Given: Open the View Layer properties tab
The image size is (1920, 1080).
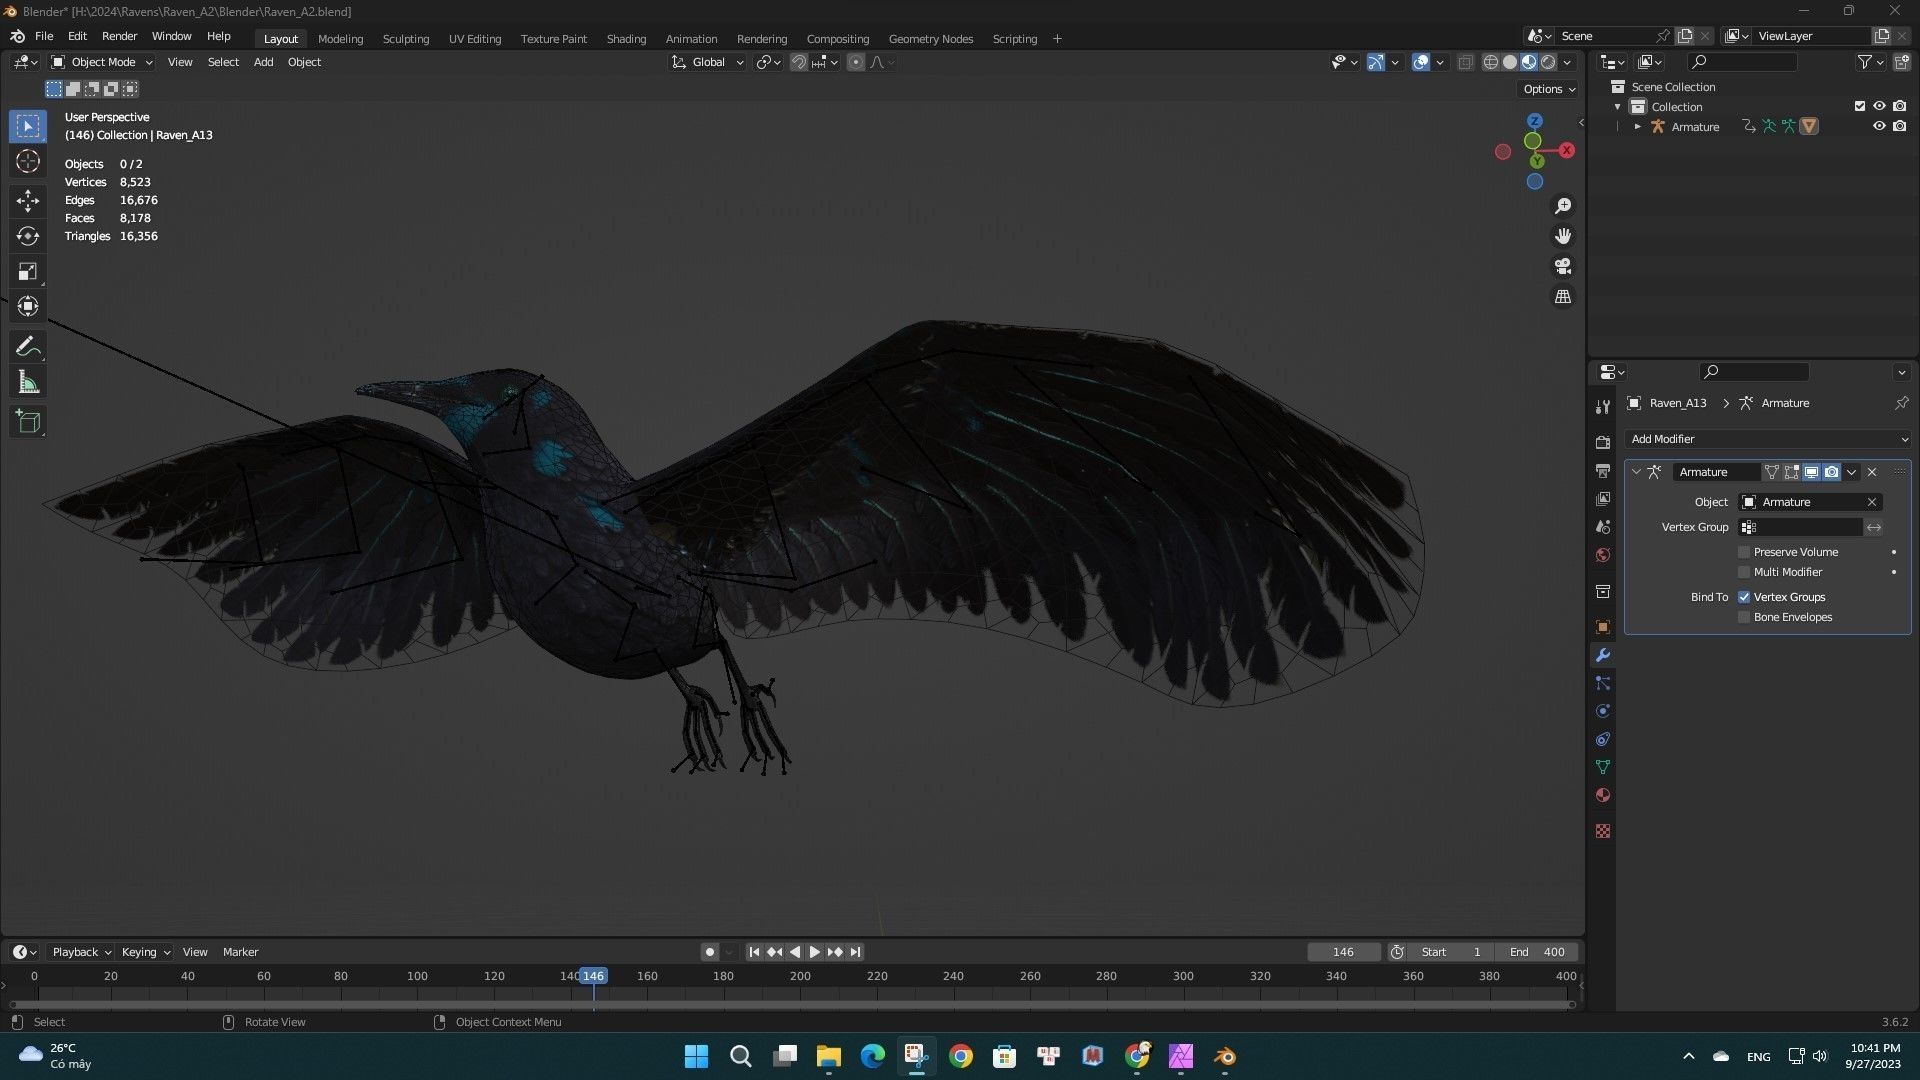Looking at the screenshot, I should (x=1603, y=498).
